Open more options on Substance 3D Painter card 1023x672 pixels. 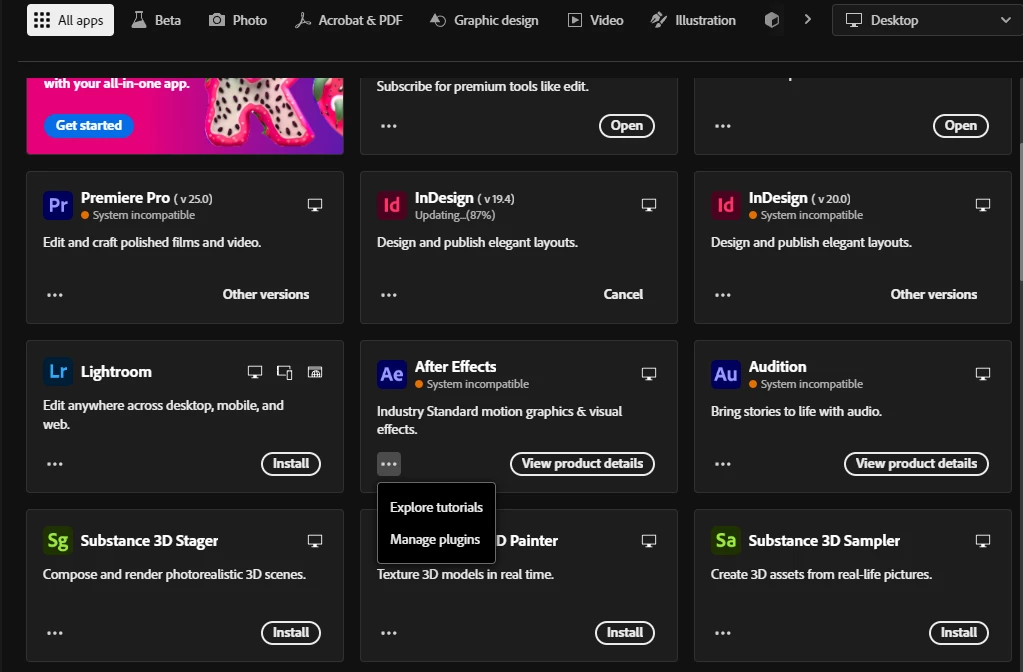pos(389,633)
